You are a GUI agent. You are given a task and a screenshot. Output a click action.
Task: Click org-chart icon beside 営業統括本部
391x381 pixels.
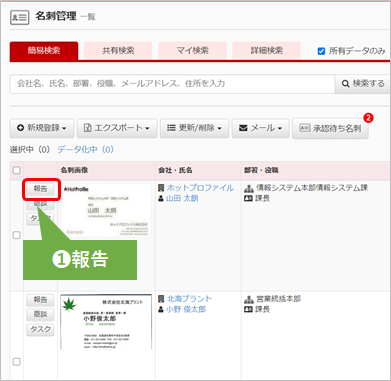tap(249, 299)
